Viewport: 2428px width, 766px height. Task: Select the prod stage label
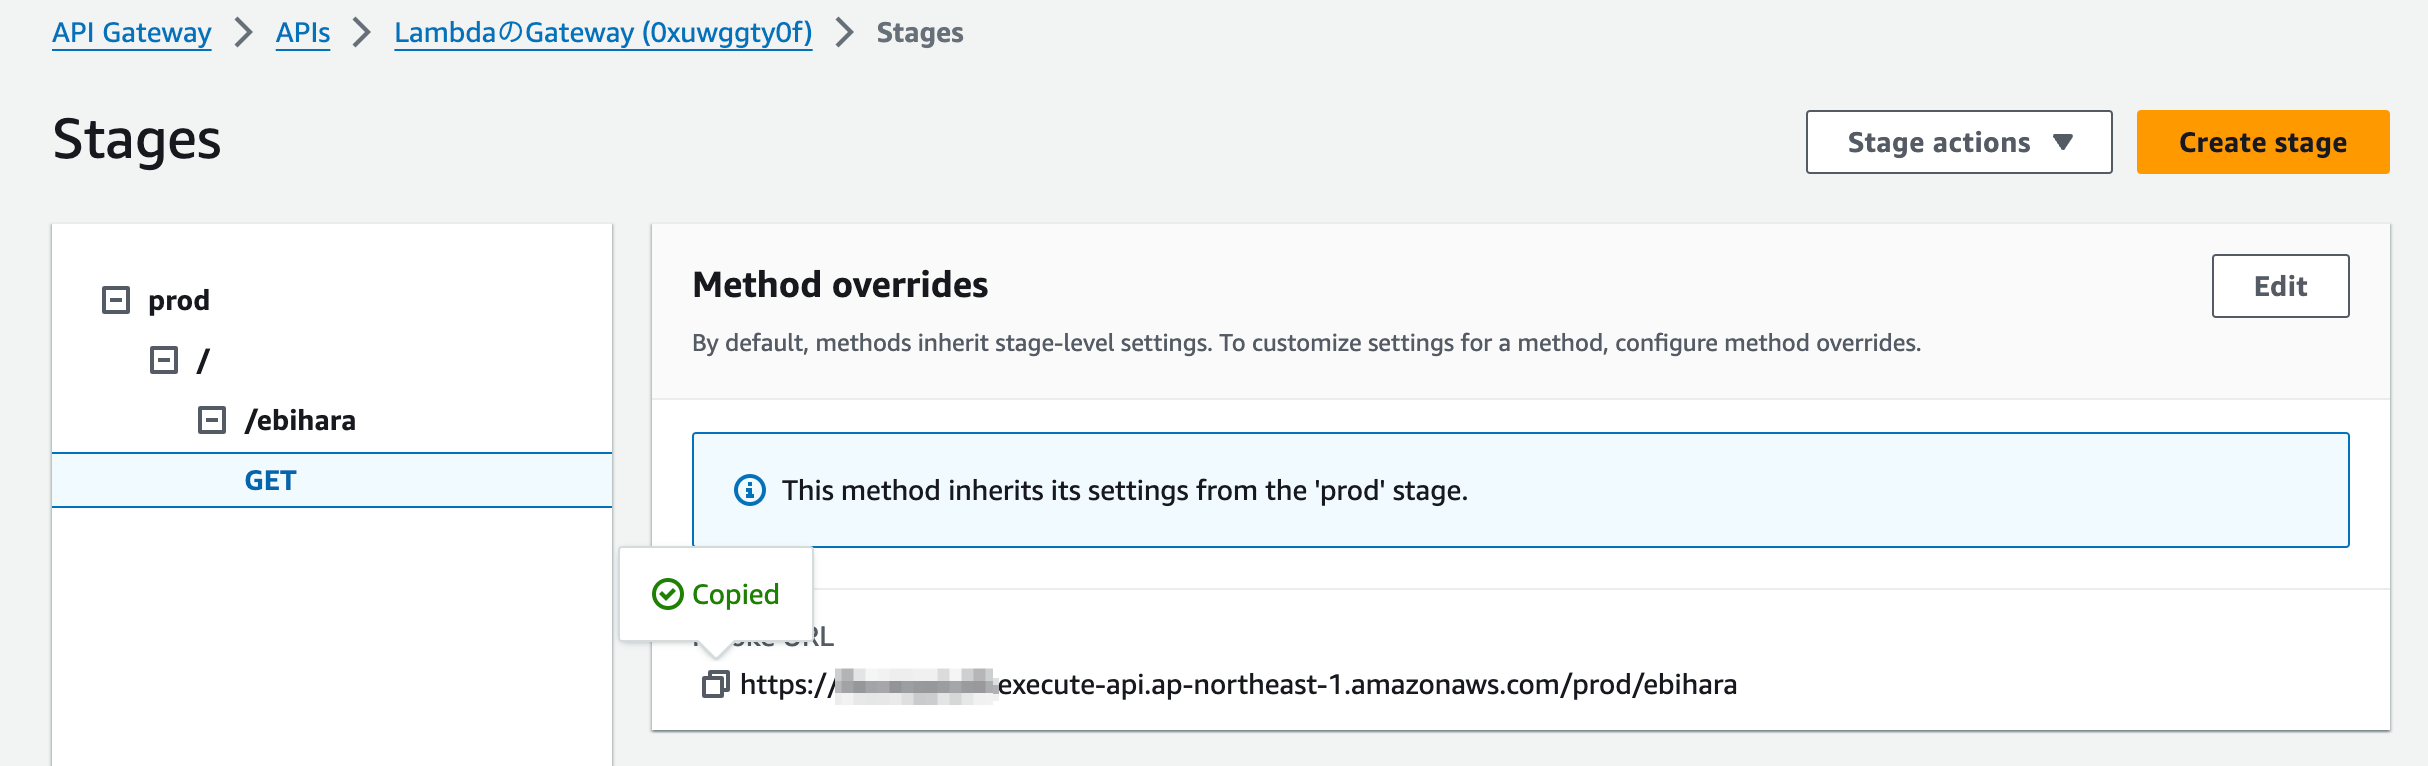pos(179,300)
